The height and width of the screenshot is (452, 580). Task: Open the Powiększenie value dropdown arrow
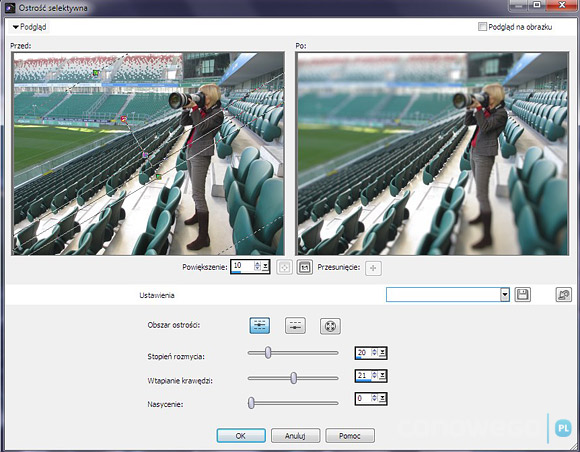(x=266, y=266)
